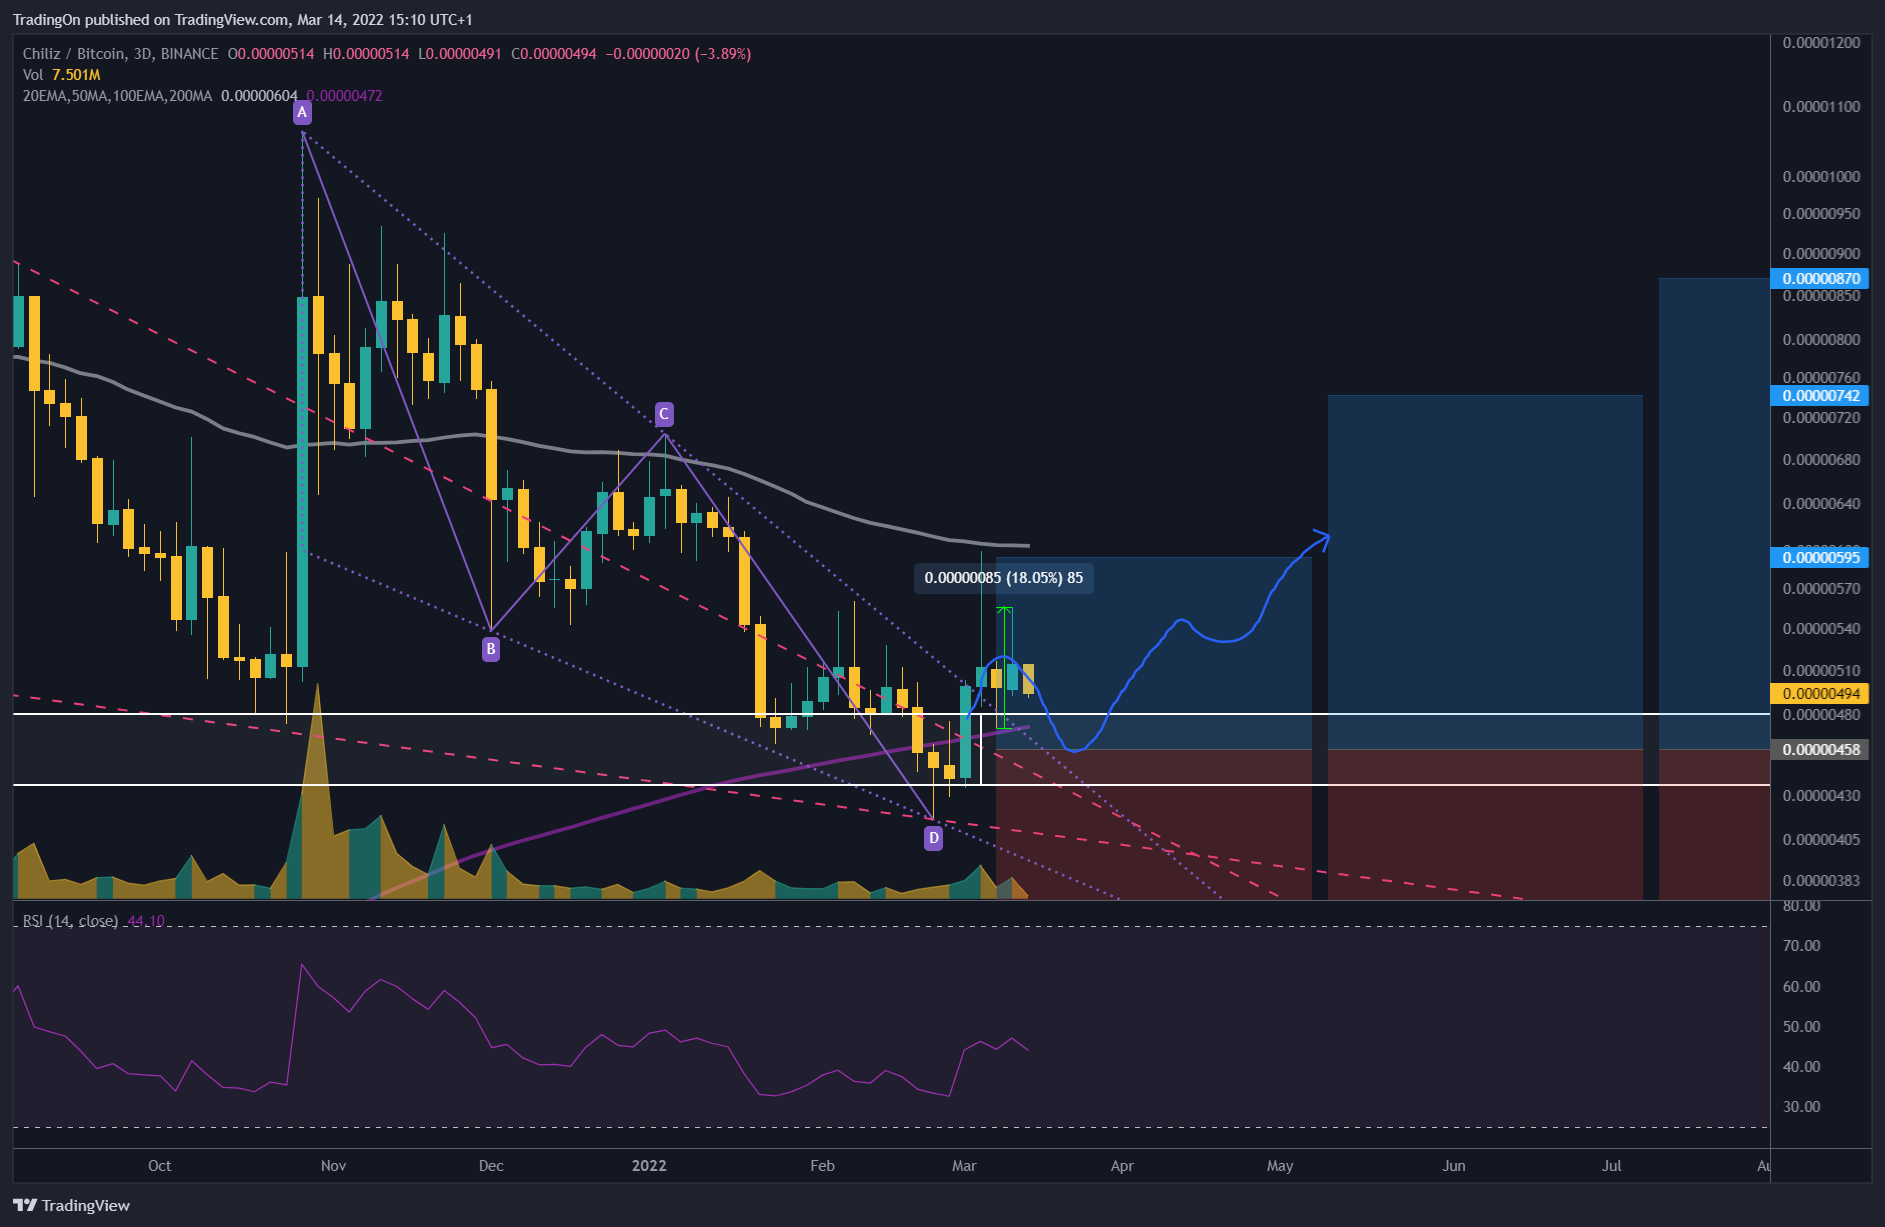1885x1227 pixels.
Task: Click the Jun label on time axis
Action: [1454, 1166]
